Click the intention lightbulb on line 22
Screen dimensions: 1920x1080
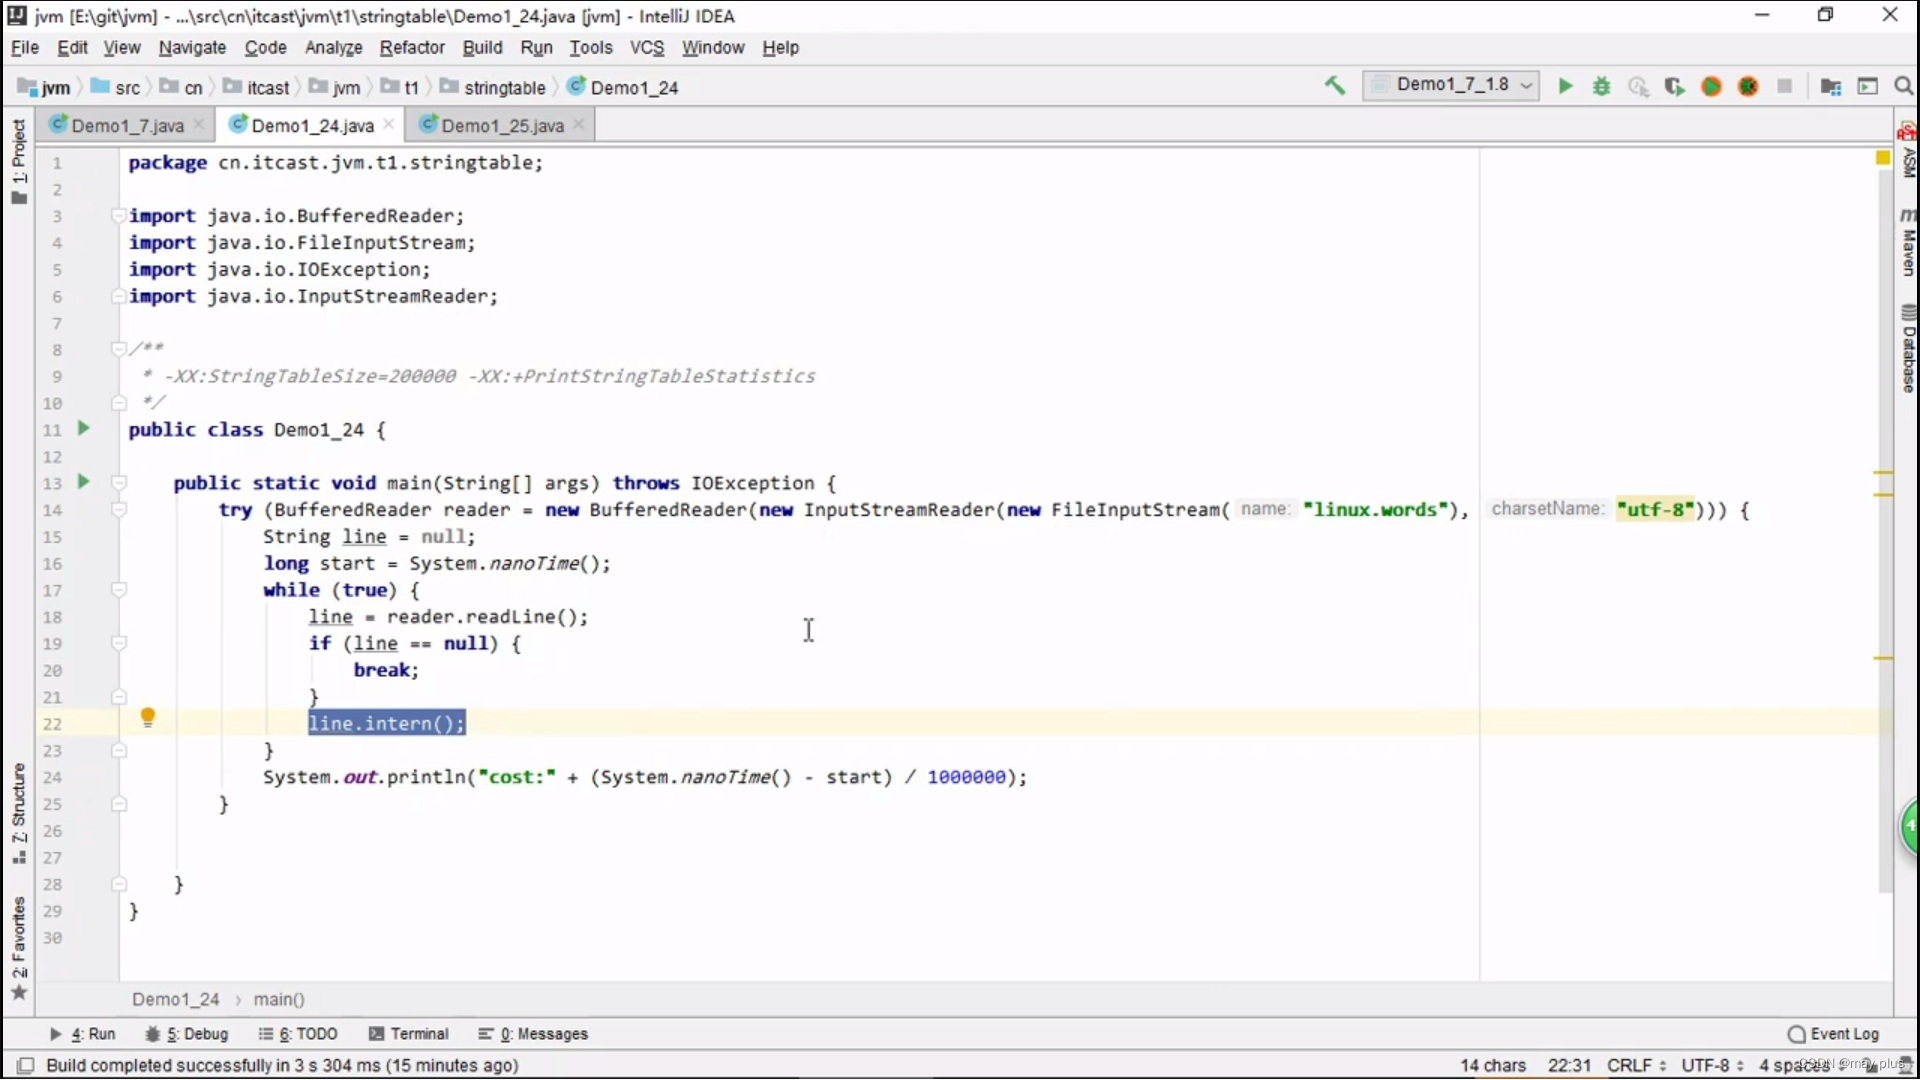coord(148,717)
